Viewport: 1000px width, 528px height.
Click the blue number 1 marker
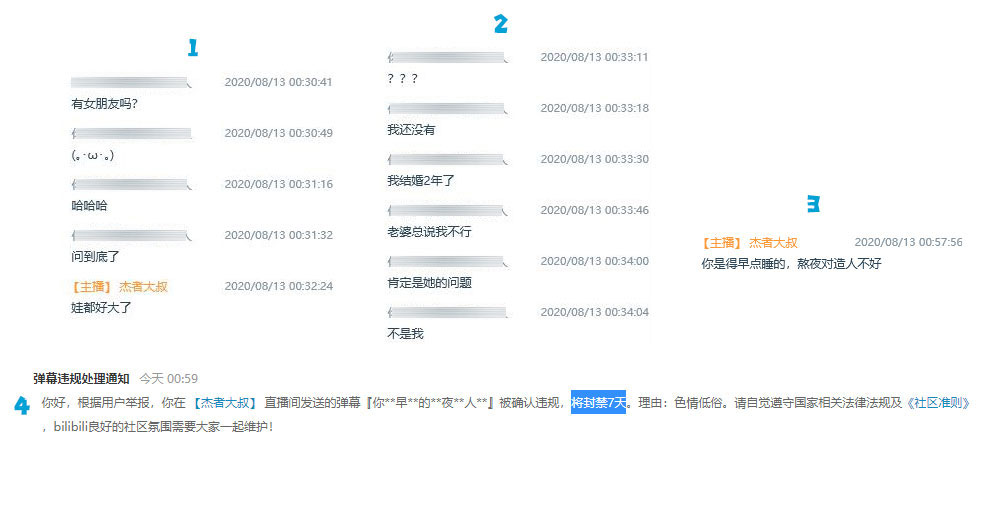point(193,47)
